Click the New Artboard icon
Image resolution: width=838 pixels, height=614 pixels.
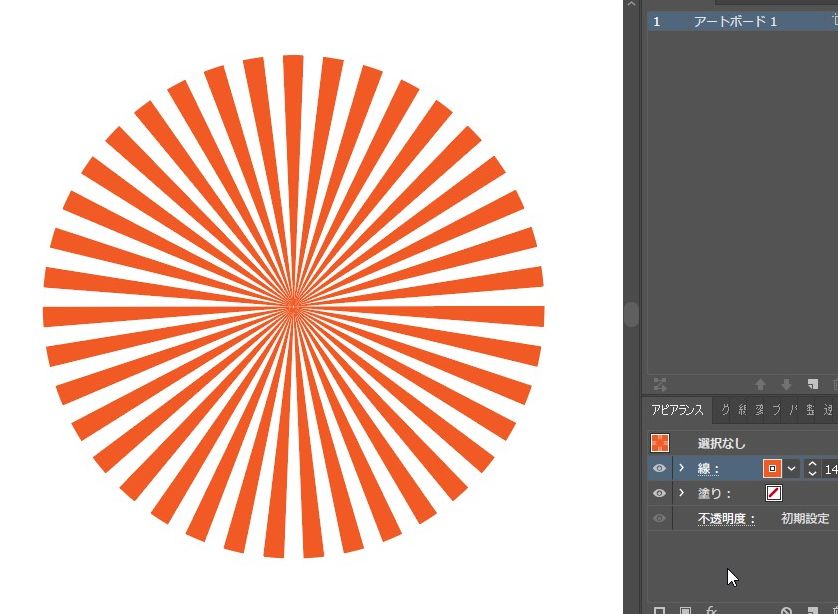pyautogui.click(x=813, y=384)
